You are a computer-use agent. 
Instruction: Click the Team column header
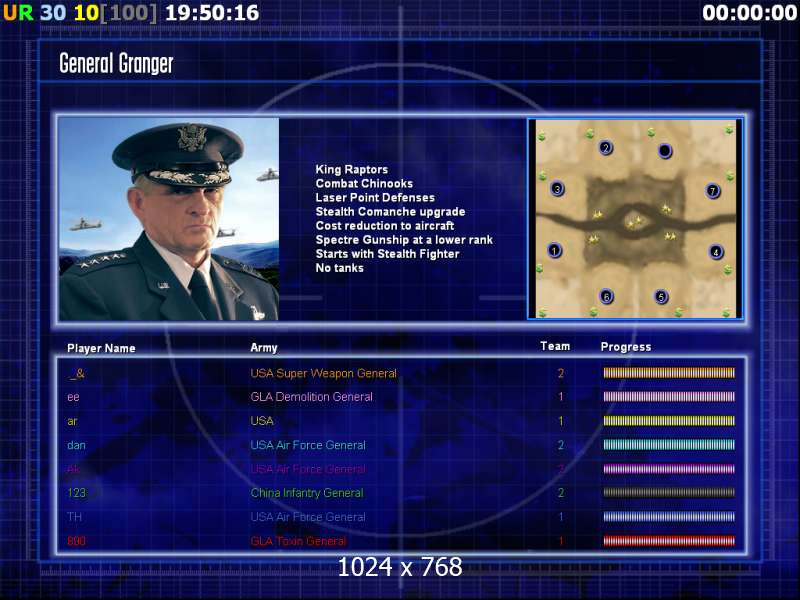coord(555,346)
